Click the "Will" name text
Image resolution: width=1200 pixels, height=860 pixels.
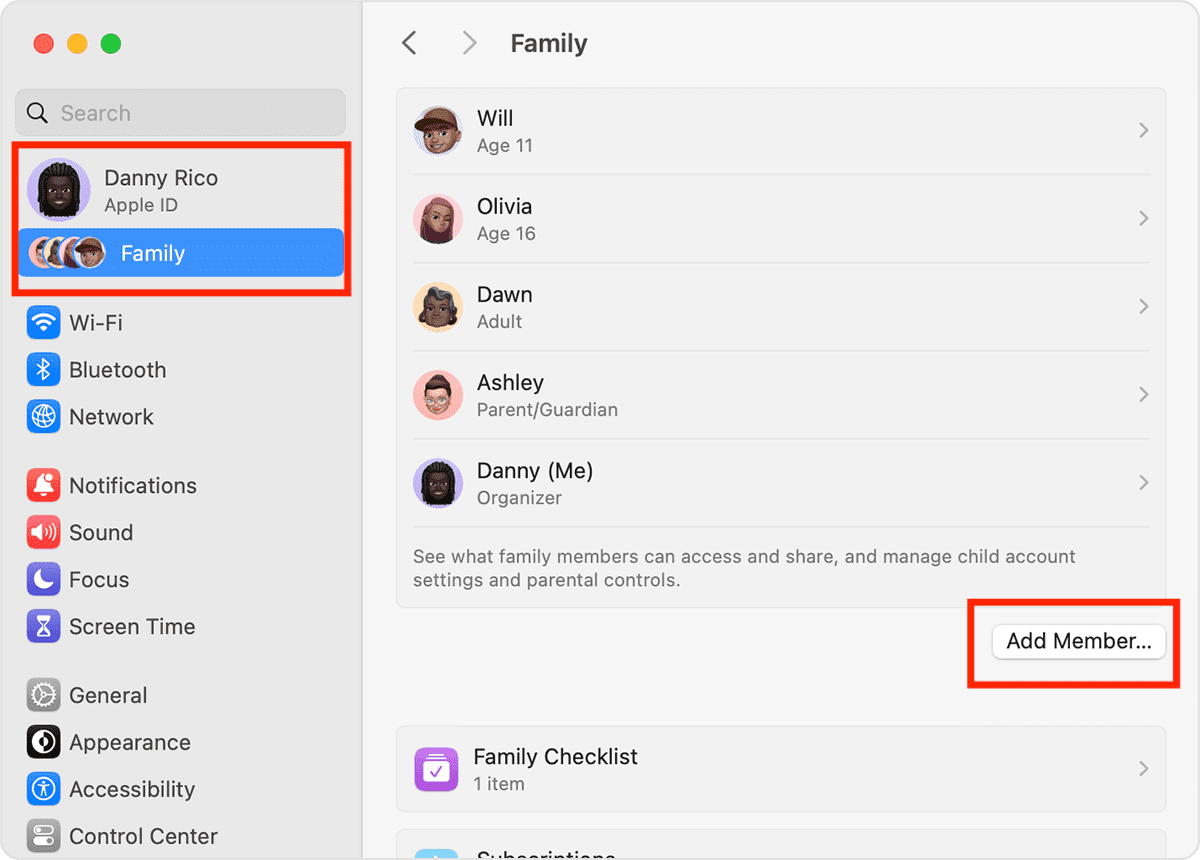tap(495, 118)
